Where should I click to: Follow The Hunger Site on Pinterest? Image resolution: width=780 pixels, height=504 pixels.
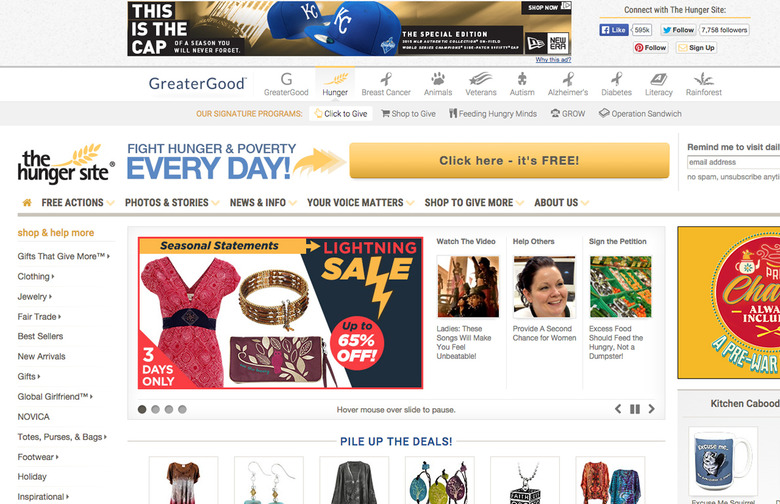(650, 48)
